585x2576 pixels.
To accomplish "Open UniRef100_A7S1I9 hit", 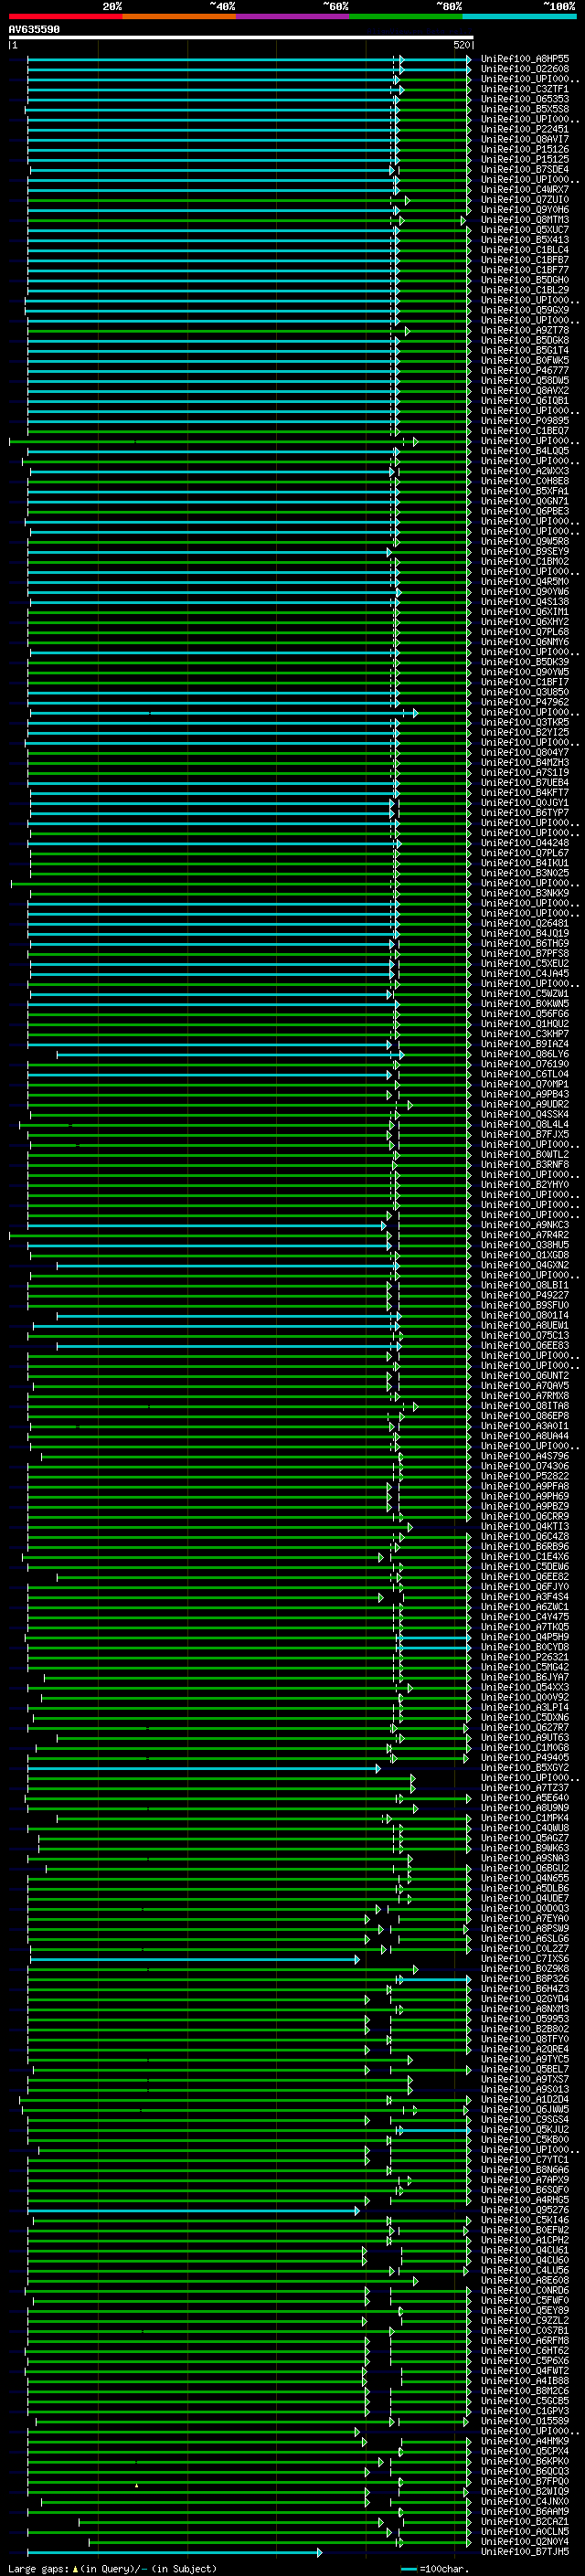I will [525, 773].
